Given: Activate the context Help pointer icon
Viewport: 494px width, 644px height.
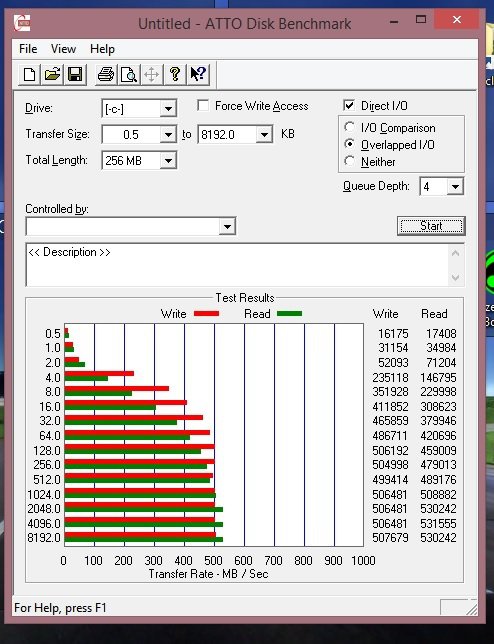Looking at the screenshot, I should coord(198,74).
